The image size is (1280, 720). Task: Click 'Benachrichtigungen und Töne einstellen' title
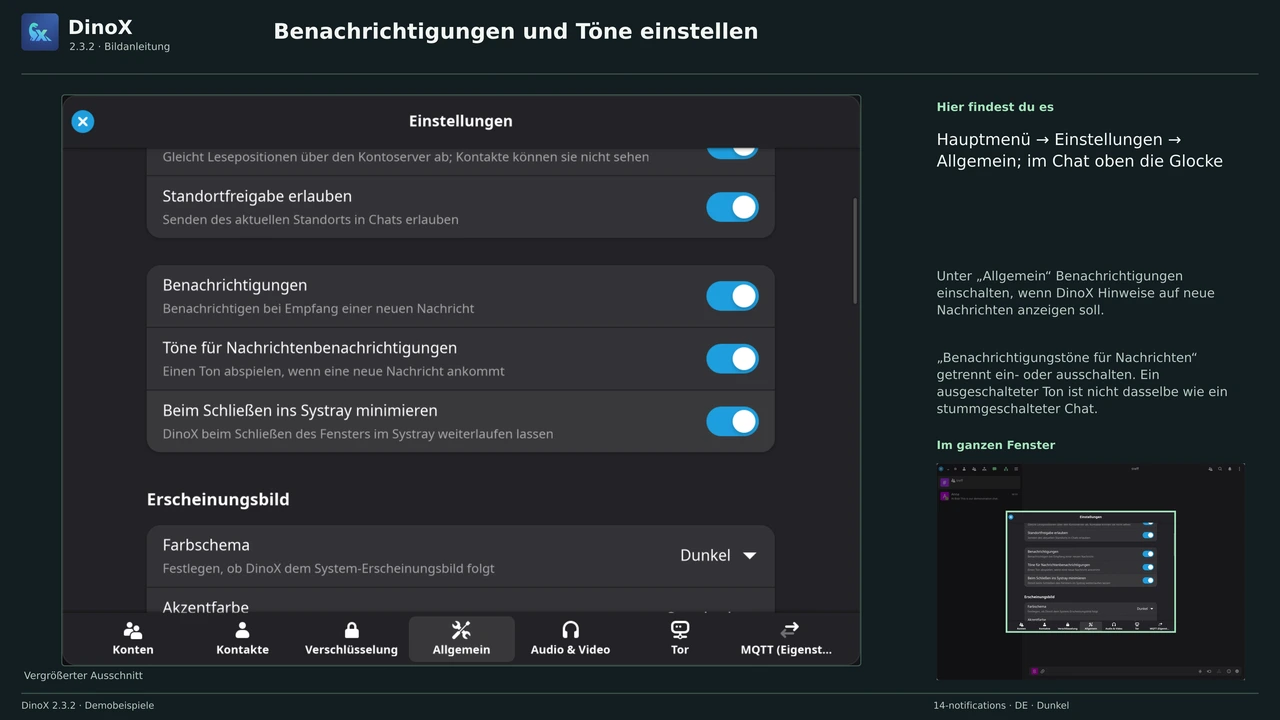(x=516, y=32)
